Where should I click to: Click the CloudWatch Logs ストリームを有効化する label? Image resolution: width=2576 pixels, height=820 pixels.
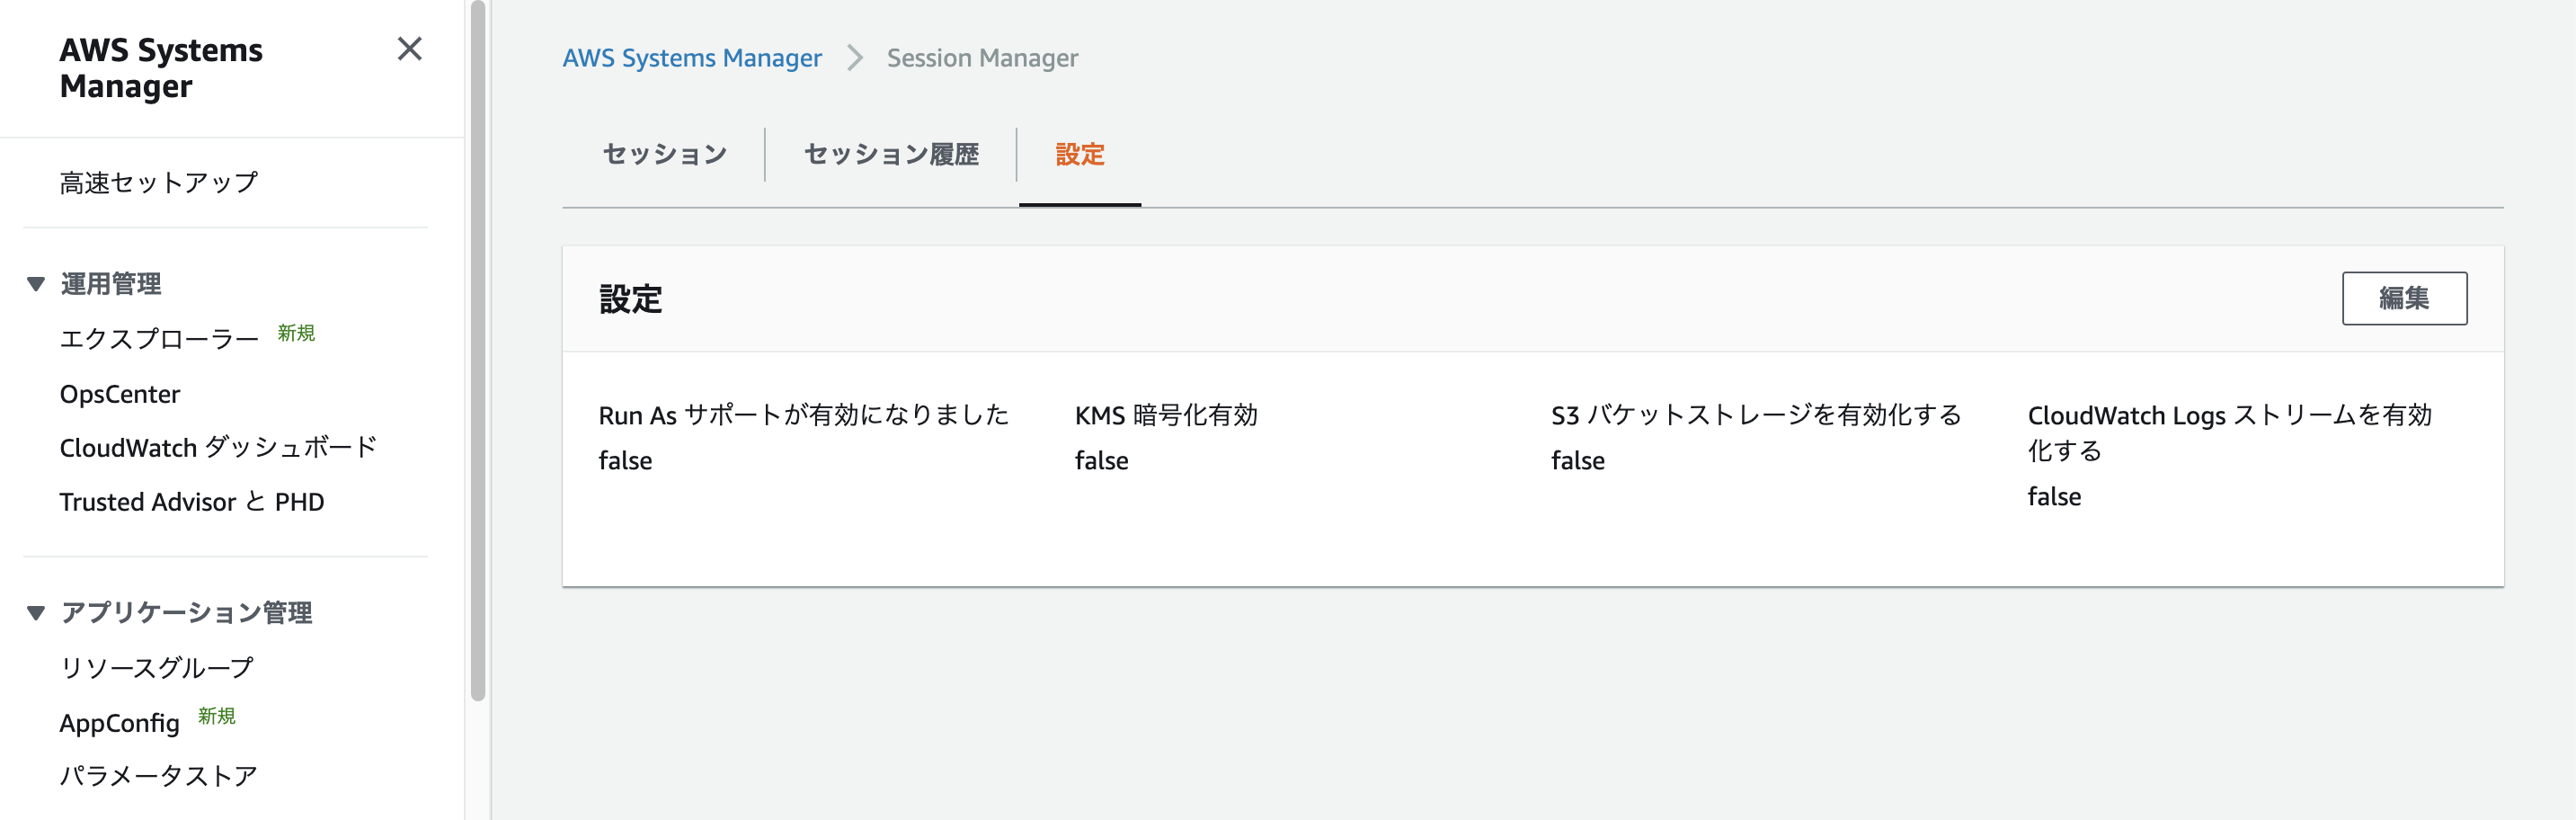point(2229,432)
